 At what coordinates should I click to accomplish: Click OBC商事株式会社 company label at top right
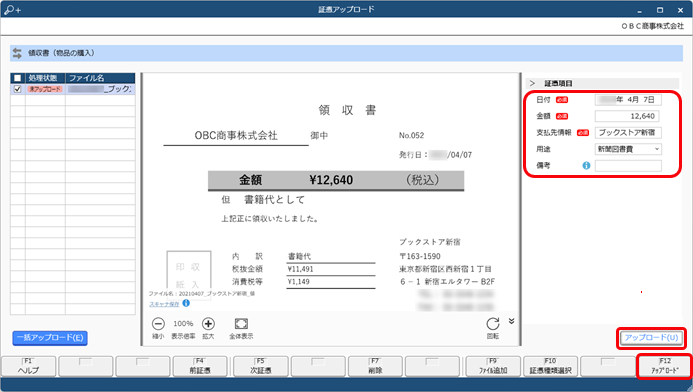(x=652, y=26)
